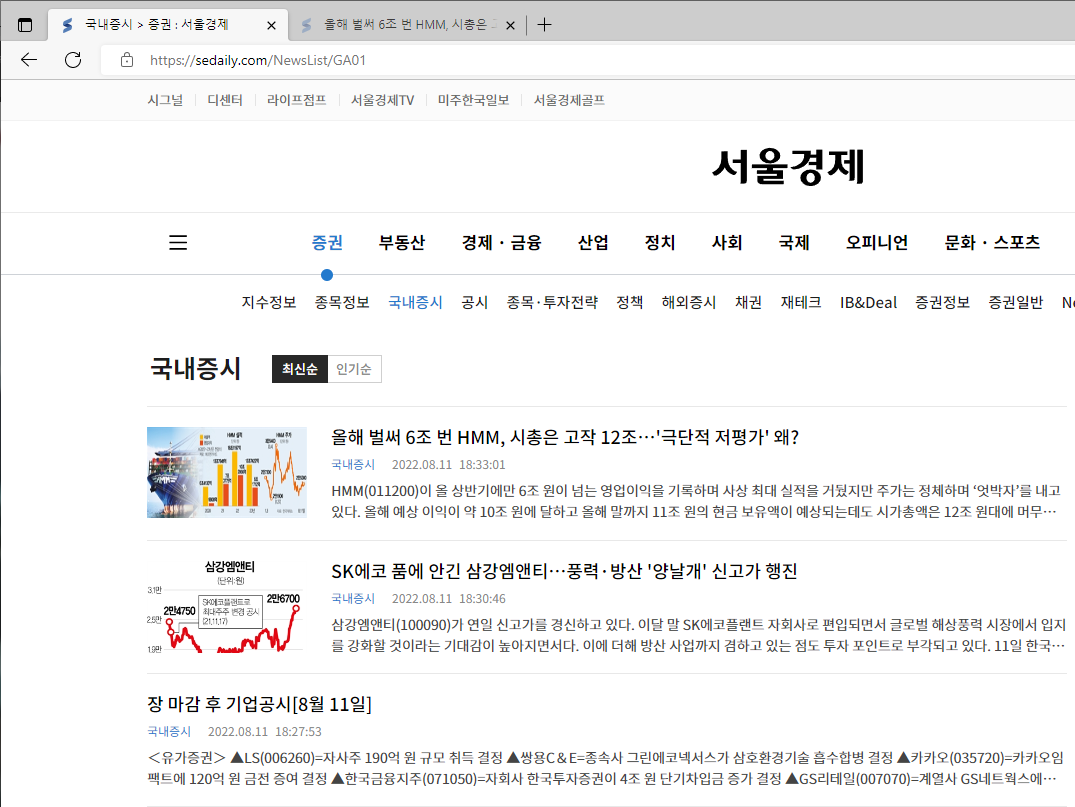Select the 오피니언 main menu
The height and width of the screenshot is (807, 1075).
[877, 242]
